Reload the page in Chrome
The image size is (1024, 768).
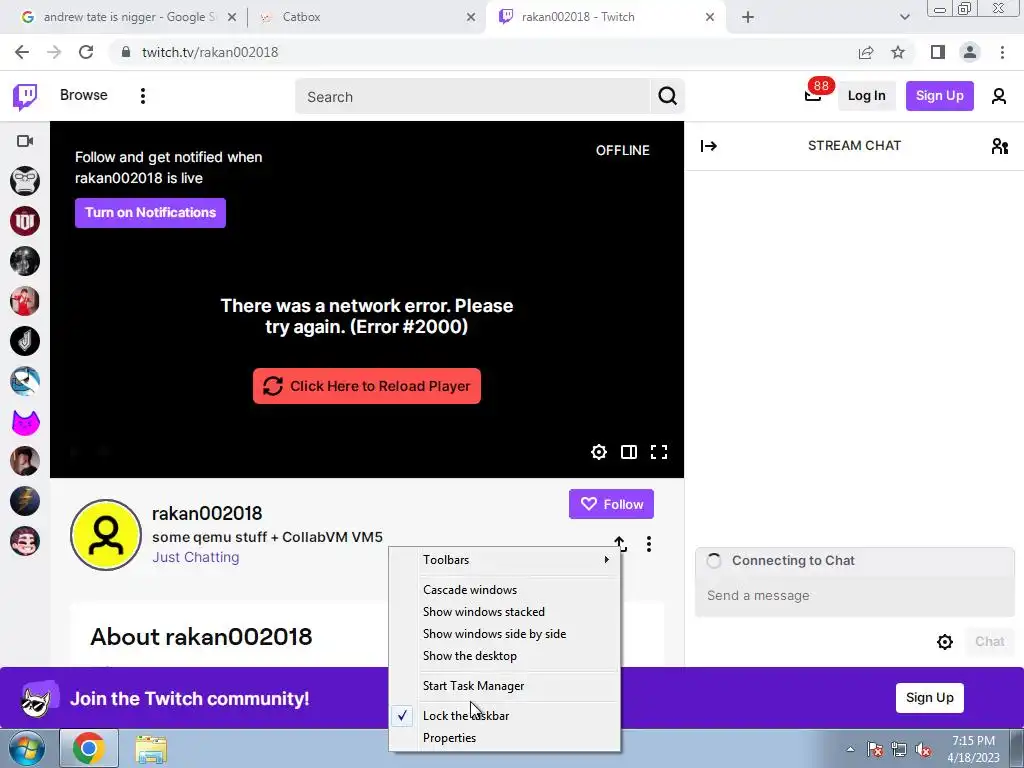point(86,52)
